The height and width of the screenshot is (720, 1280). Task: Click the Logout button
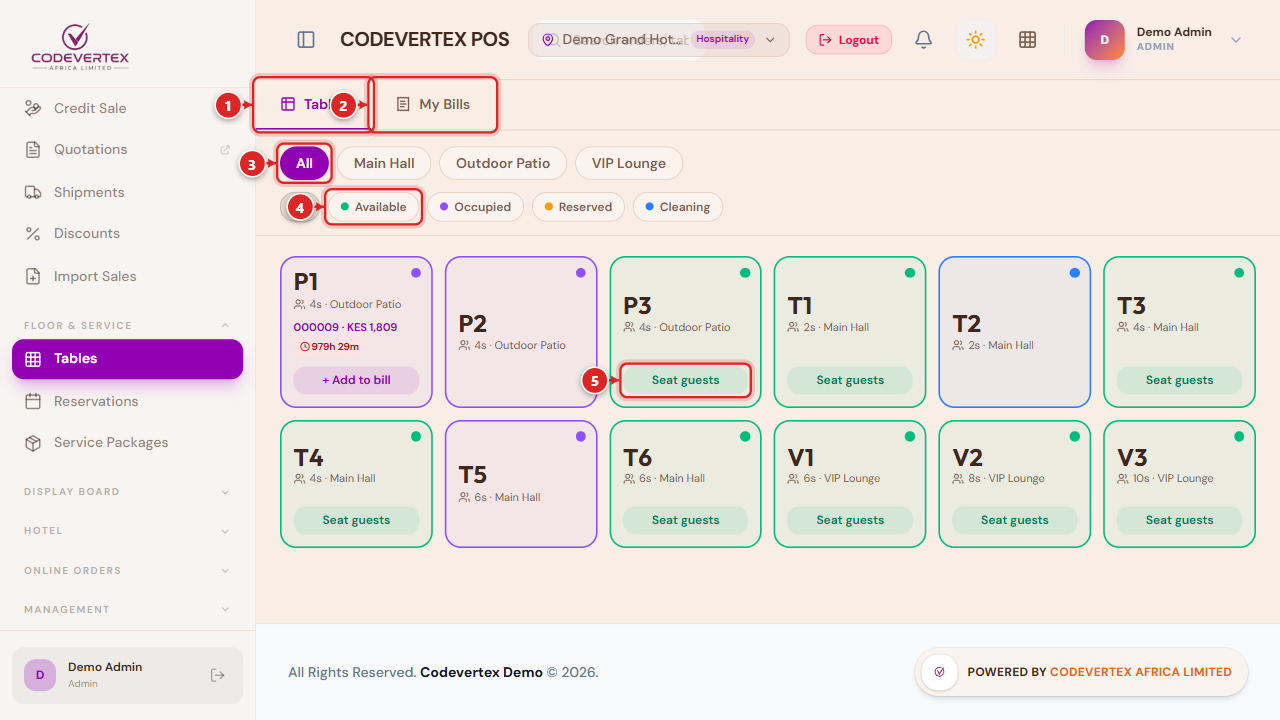[849, 40]
